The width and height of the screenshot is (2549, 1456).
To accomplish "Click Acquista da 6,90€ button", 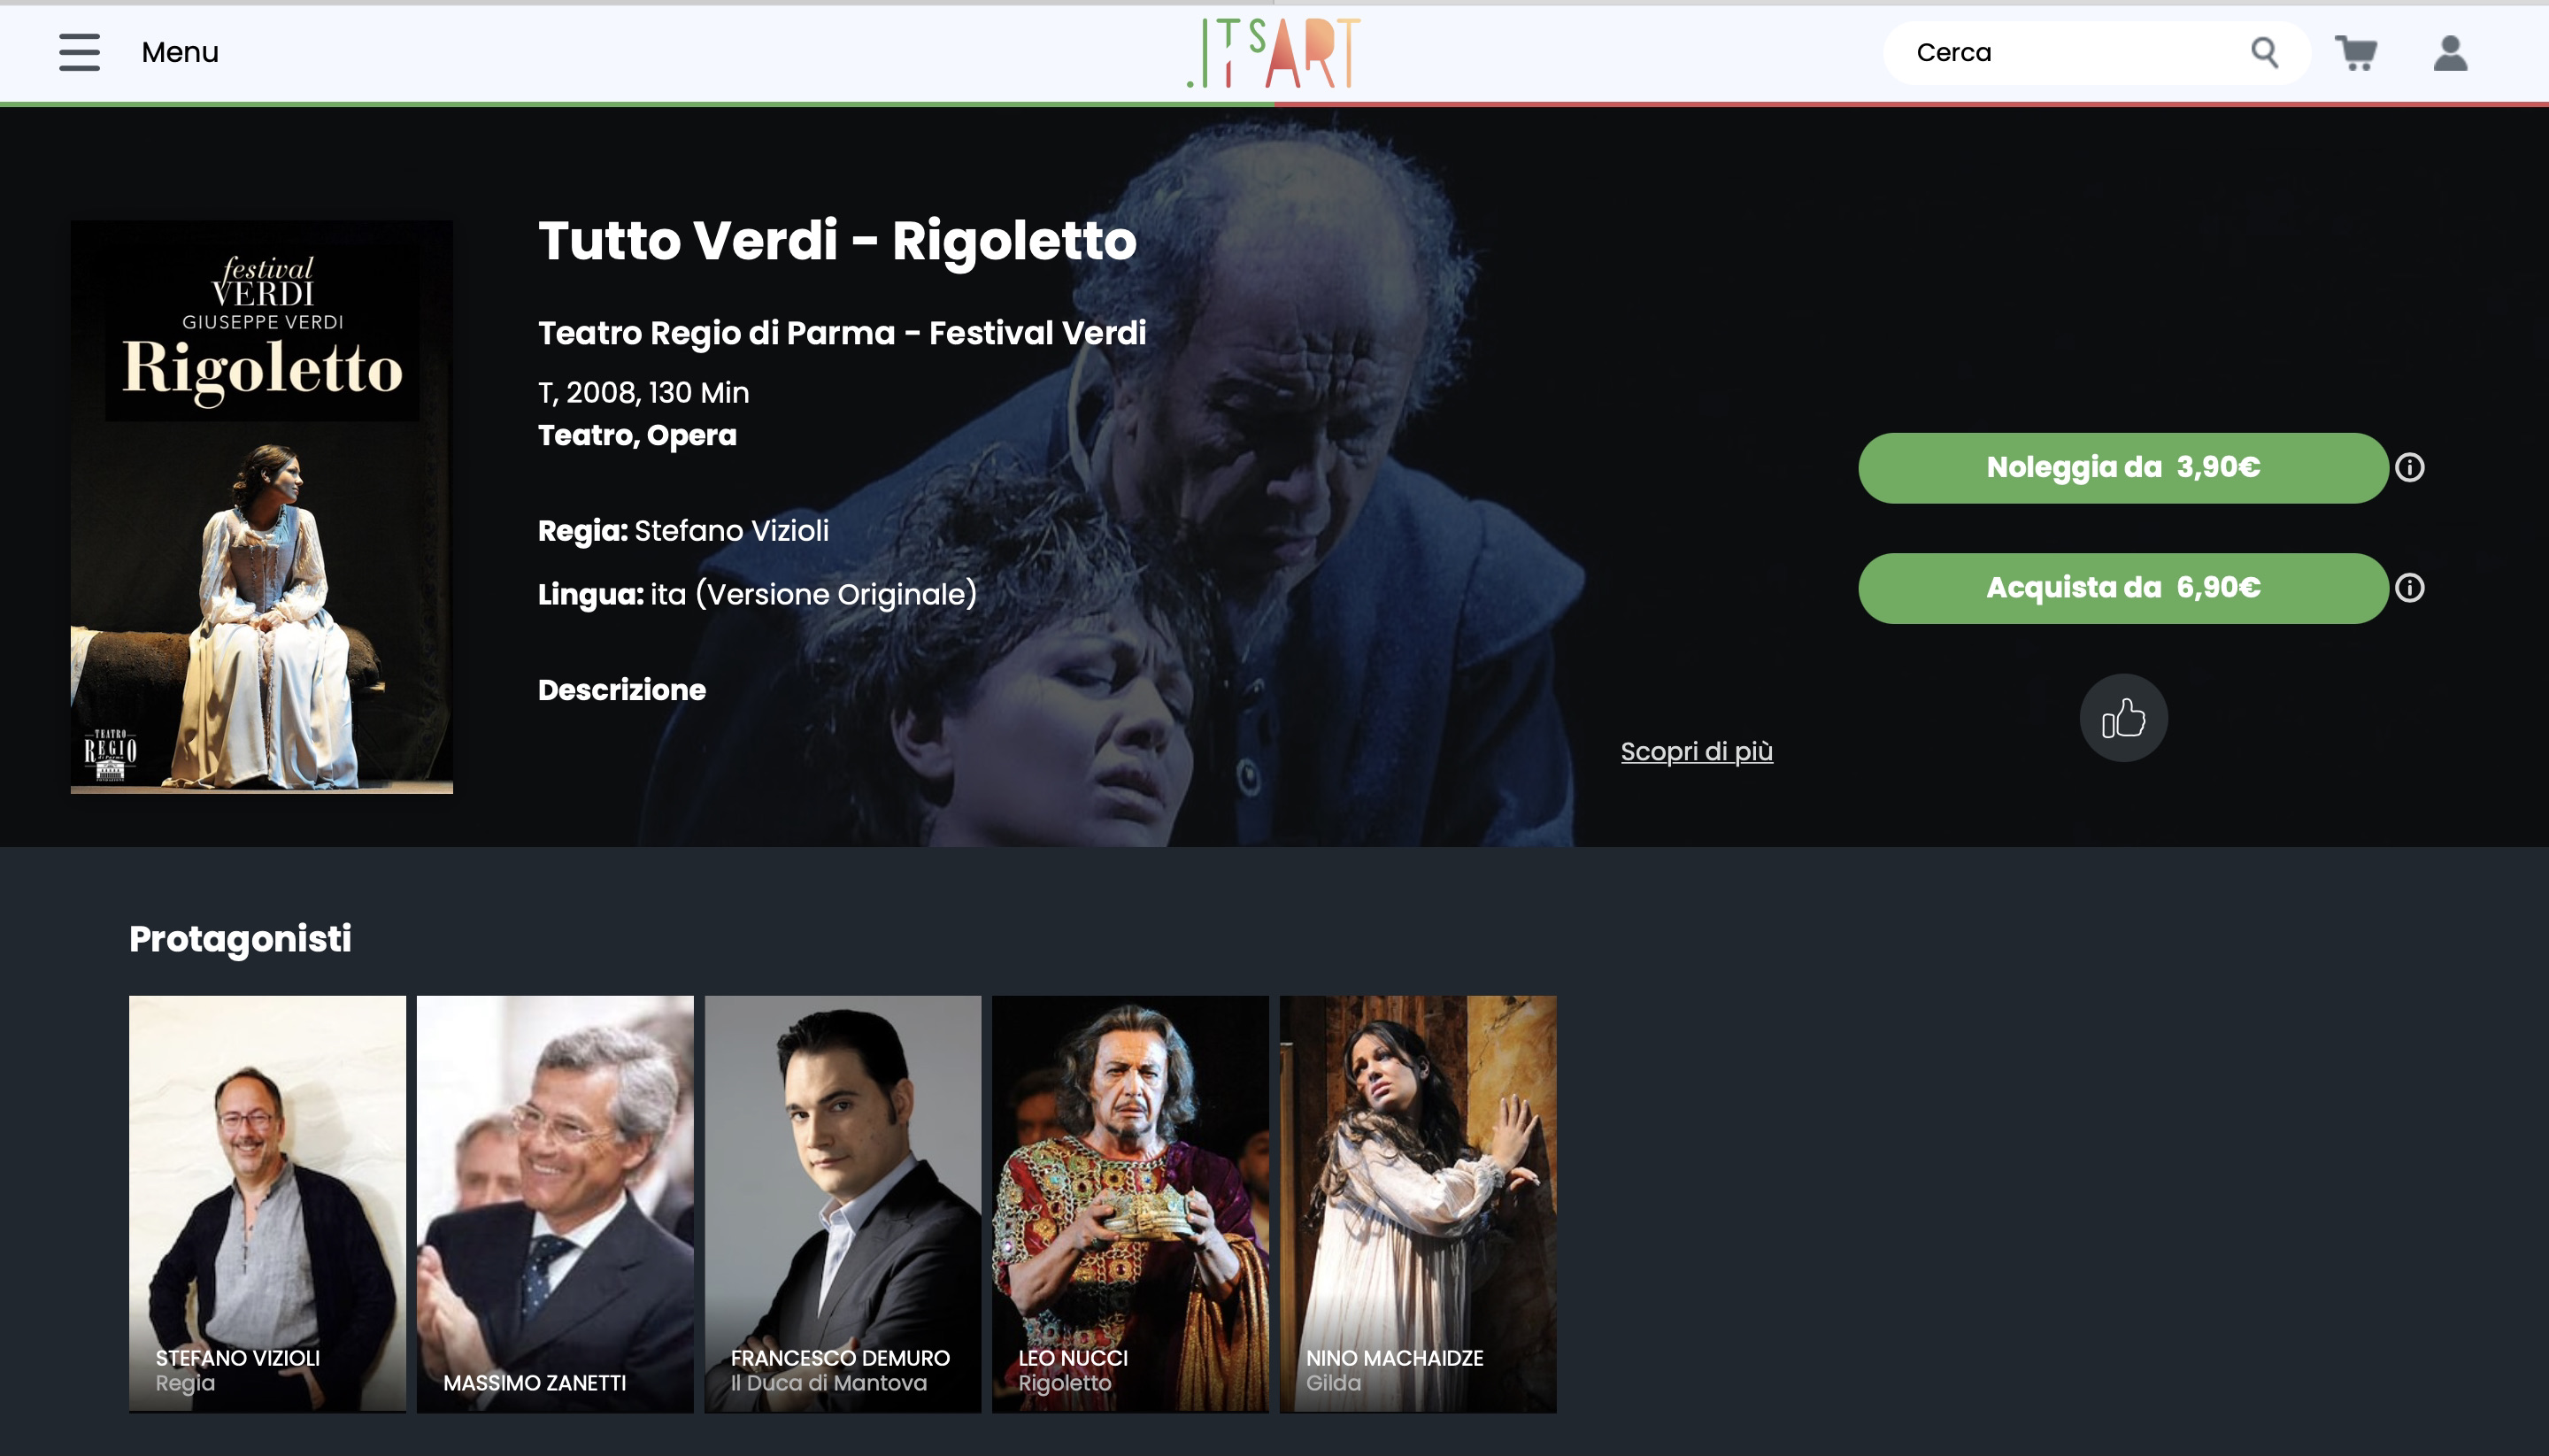I will pos(2122,588).
